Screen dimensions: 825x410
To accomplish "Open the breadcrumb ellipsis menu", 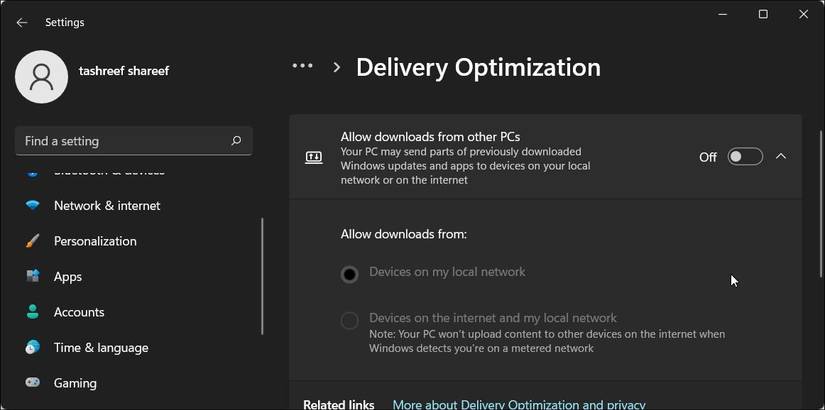I will pos(302,66).
